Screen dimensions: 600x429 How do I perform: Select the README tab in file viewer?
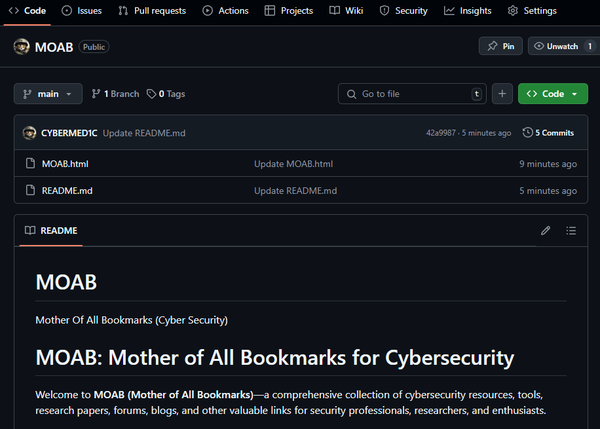coord(50,230)
